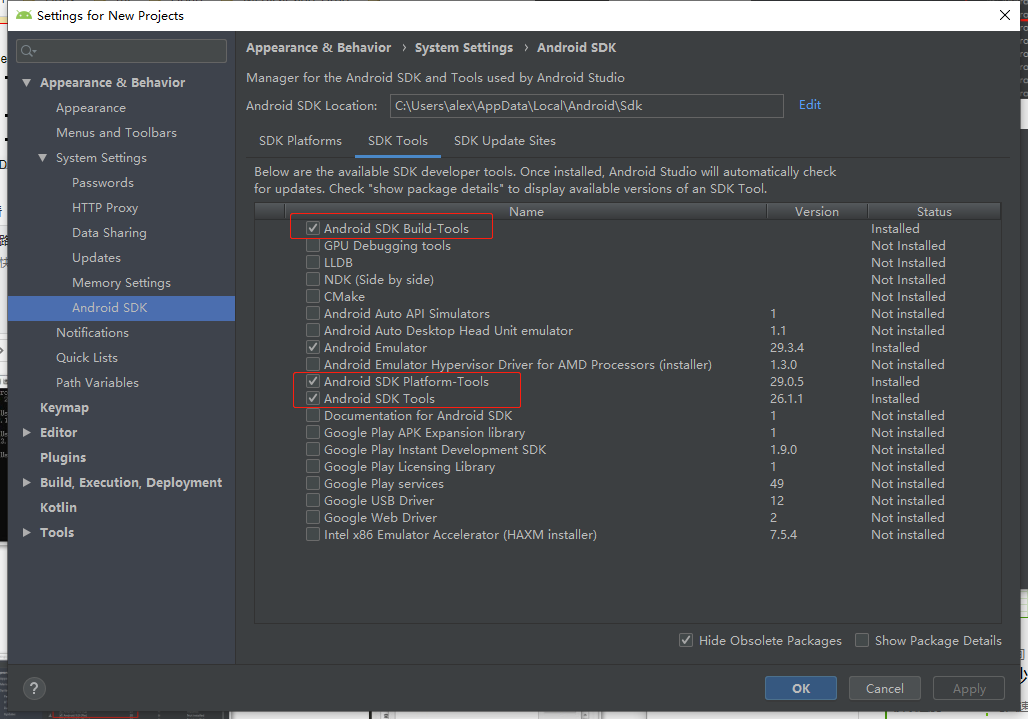Select Passwords in System Settings

coord(103,183)
